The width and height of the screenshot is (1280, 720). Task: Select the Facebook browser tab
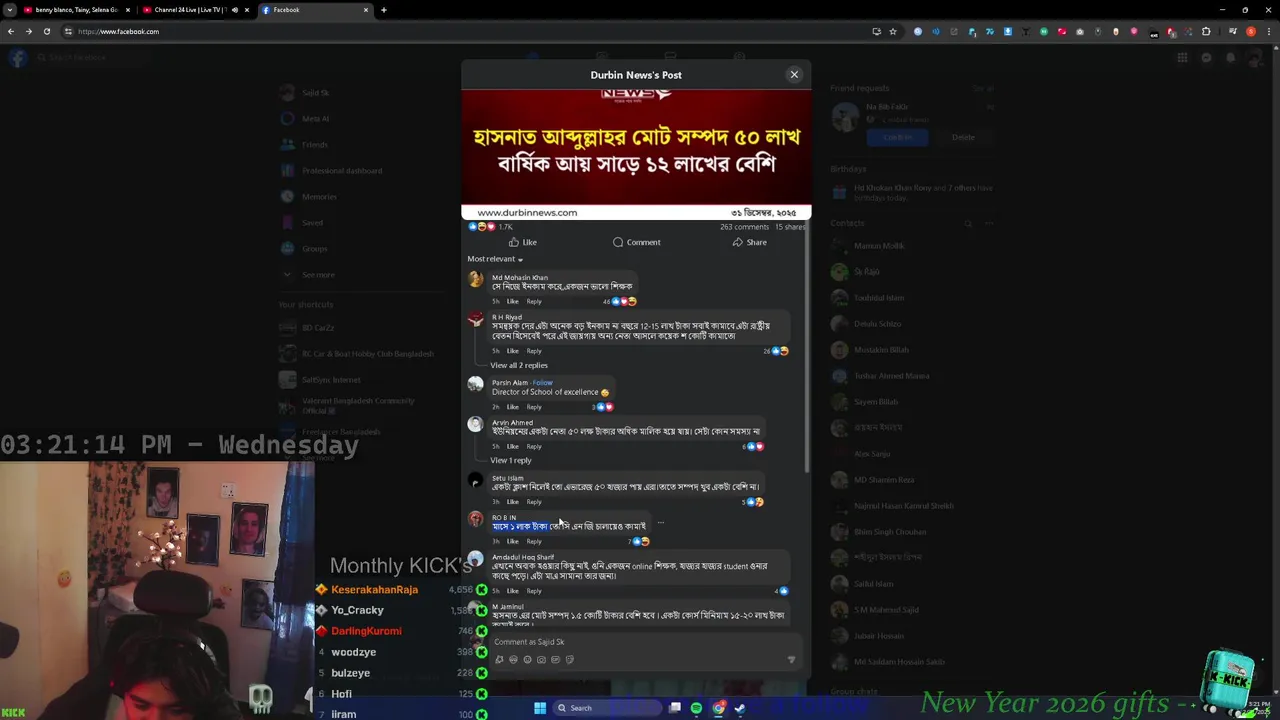click(315, 10)
